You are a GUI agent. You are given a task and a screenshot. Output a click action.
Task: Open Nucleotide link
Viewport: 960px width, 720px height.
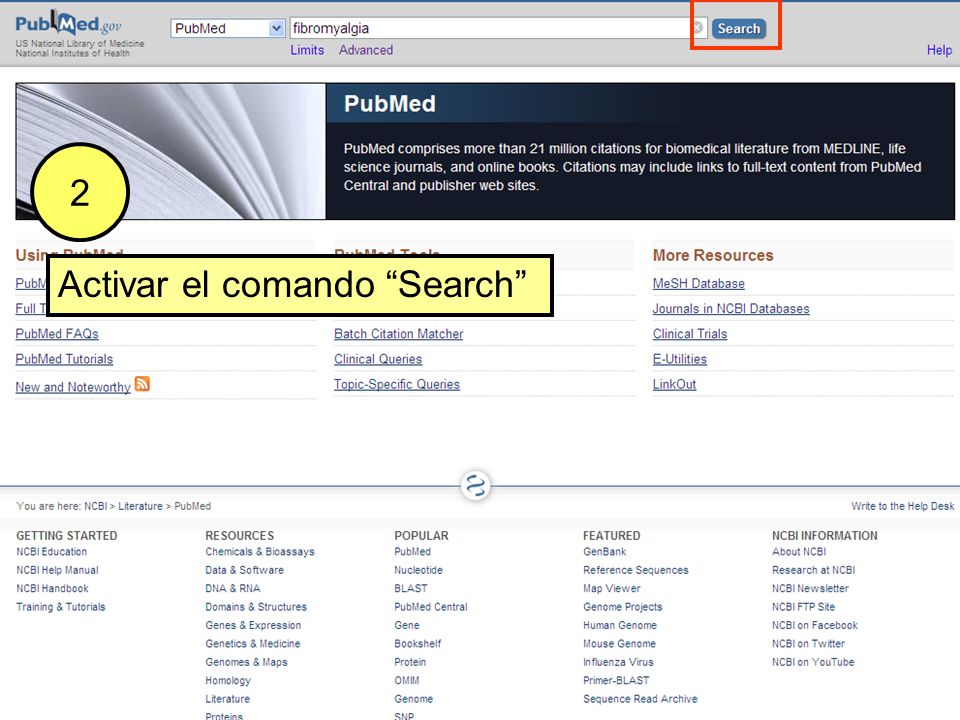point(418,570)
